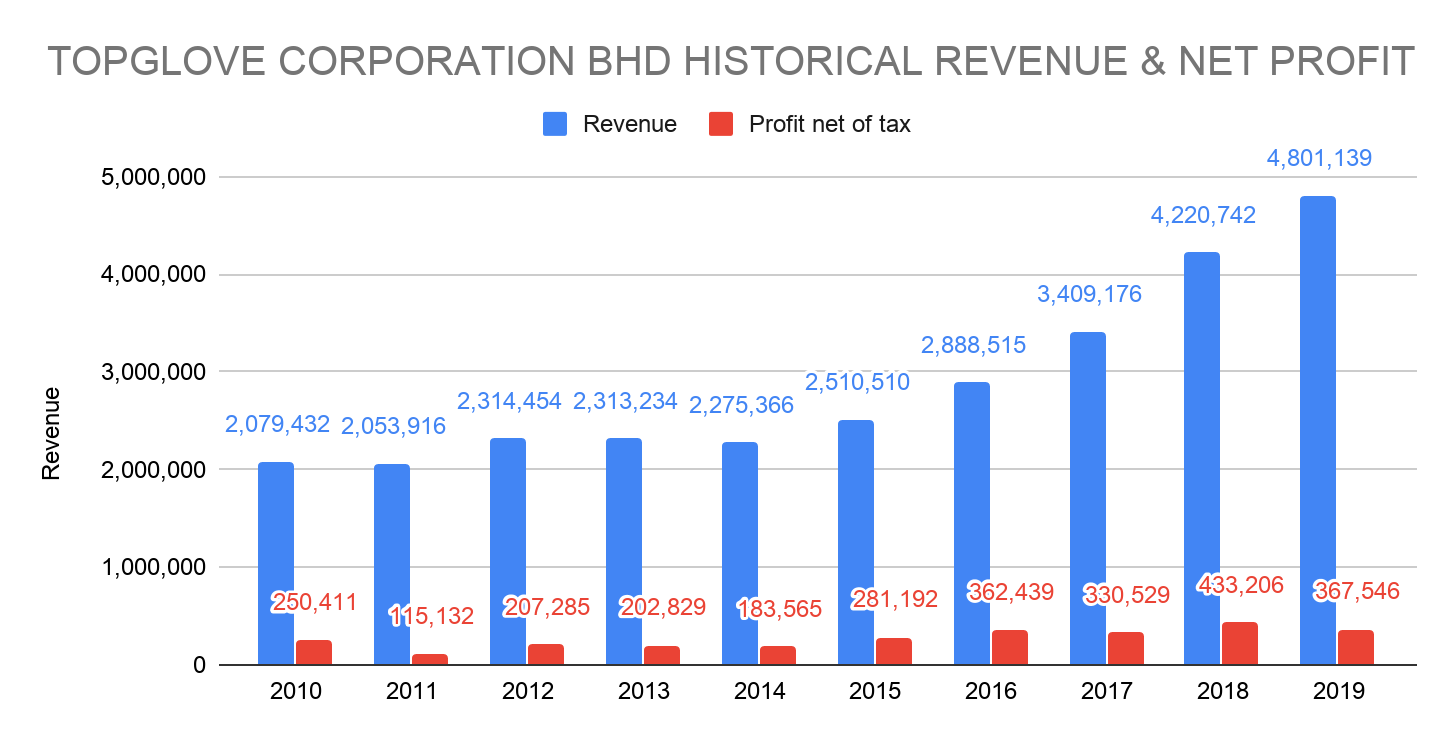This screenshot has width=1454, height=742.
Task: Click the 2016 year label
Action: (x=991, y=692)
